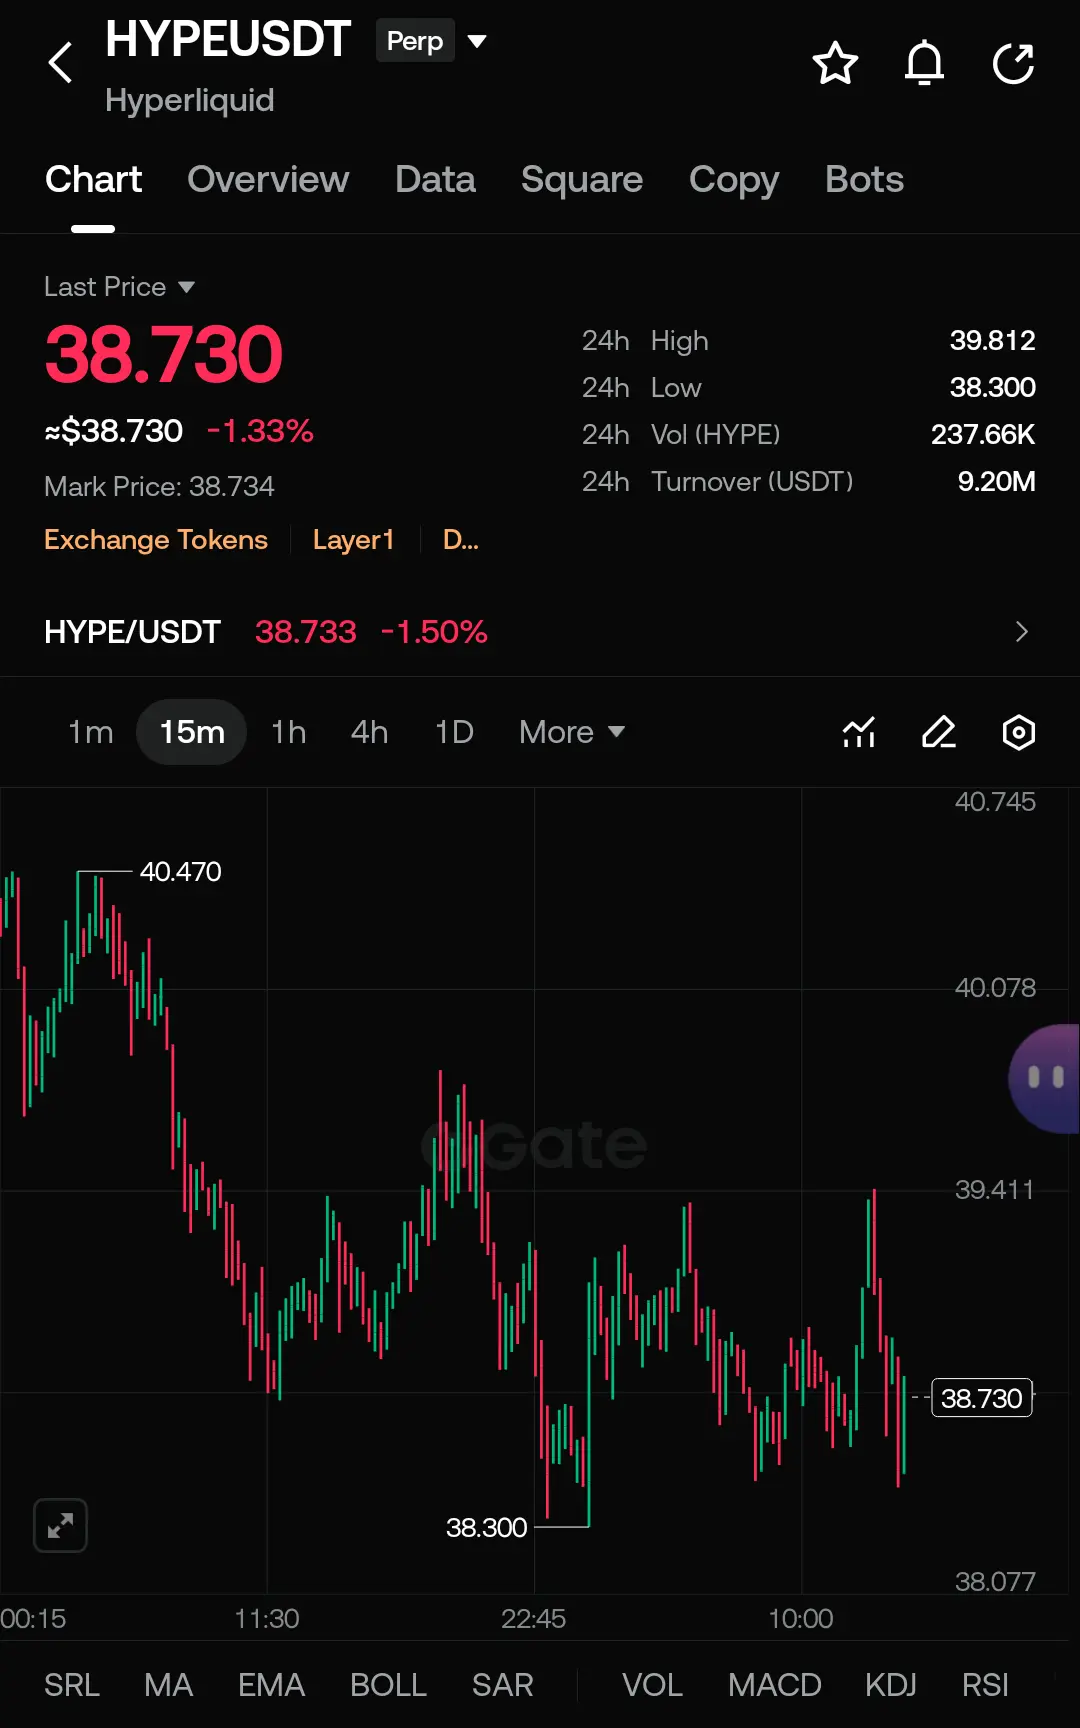Select the 1D timeframe
The image size is (1080, 1728).
[454, 732]
